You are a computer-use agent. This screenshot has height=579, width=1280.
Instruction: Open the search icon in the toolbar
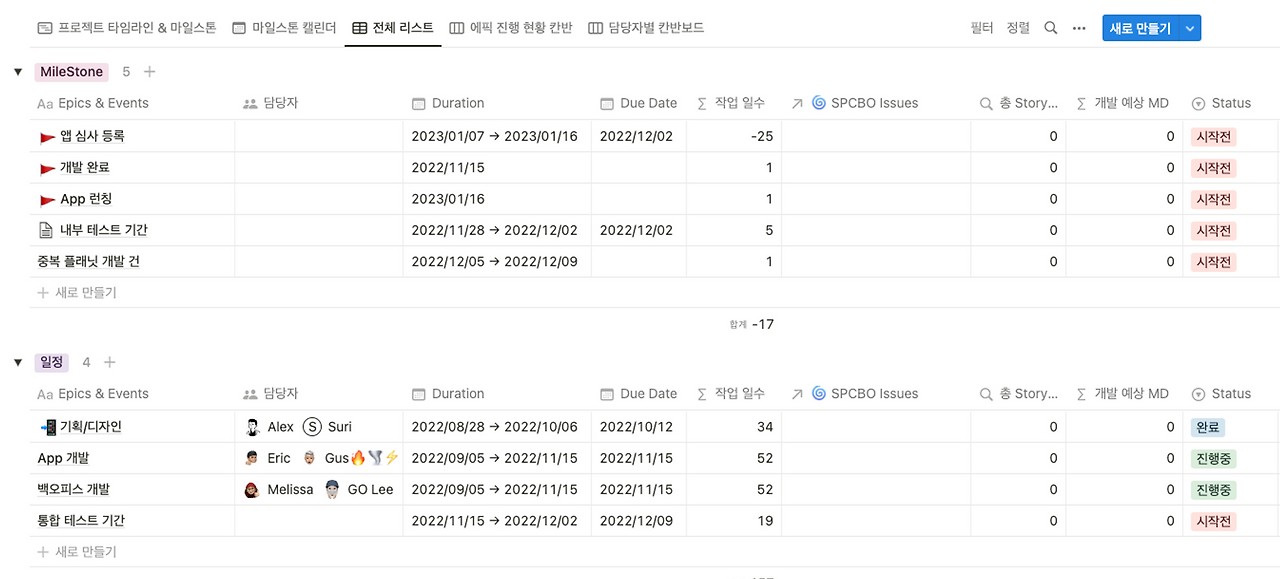(1050, 28)
